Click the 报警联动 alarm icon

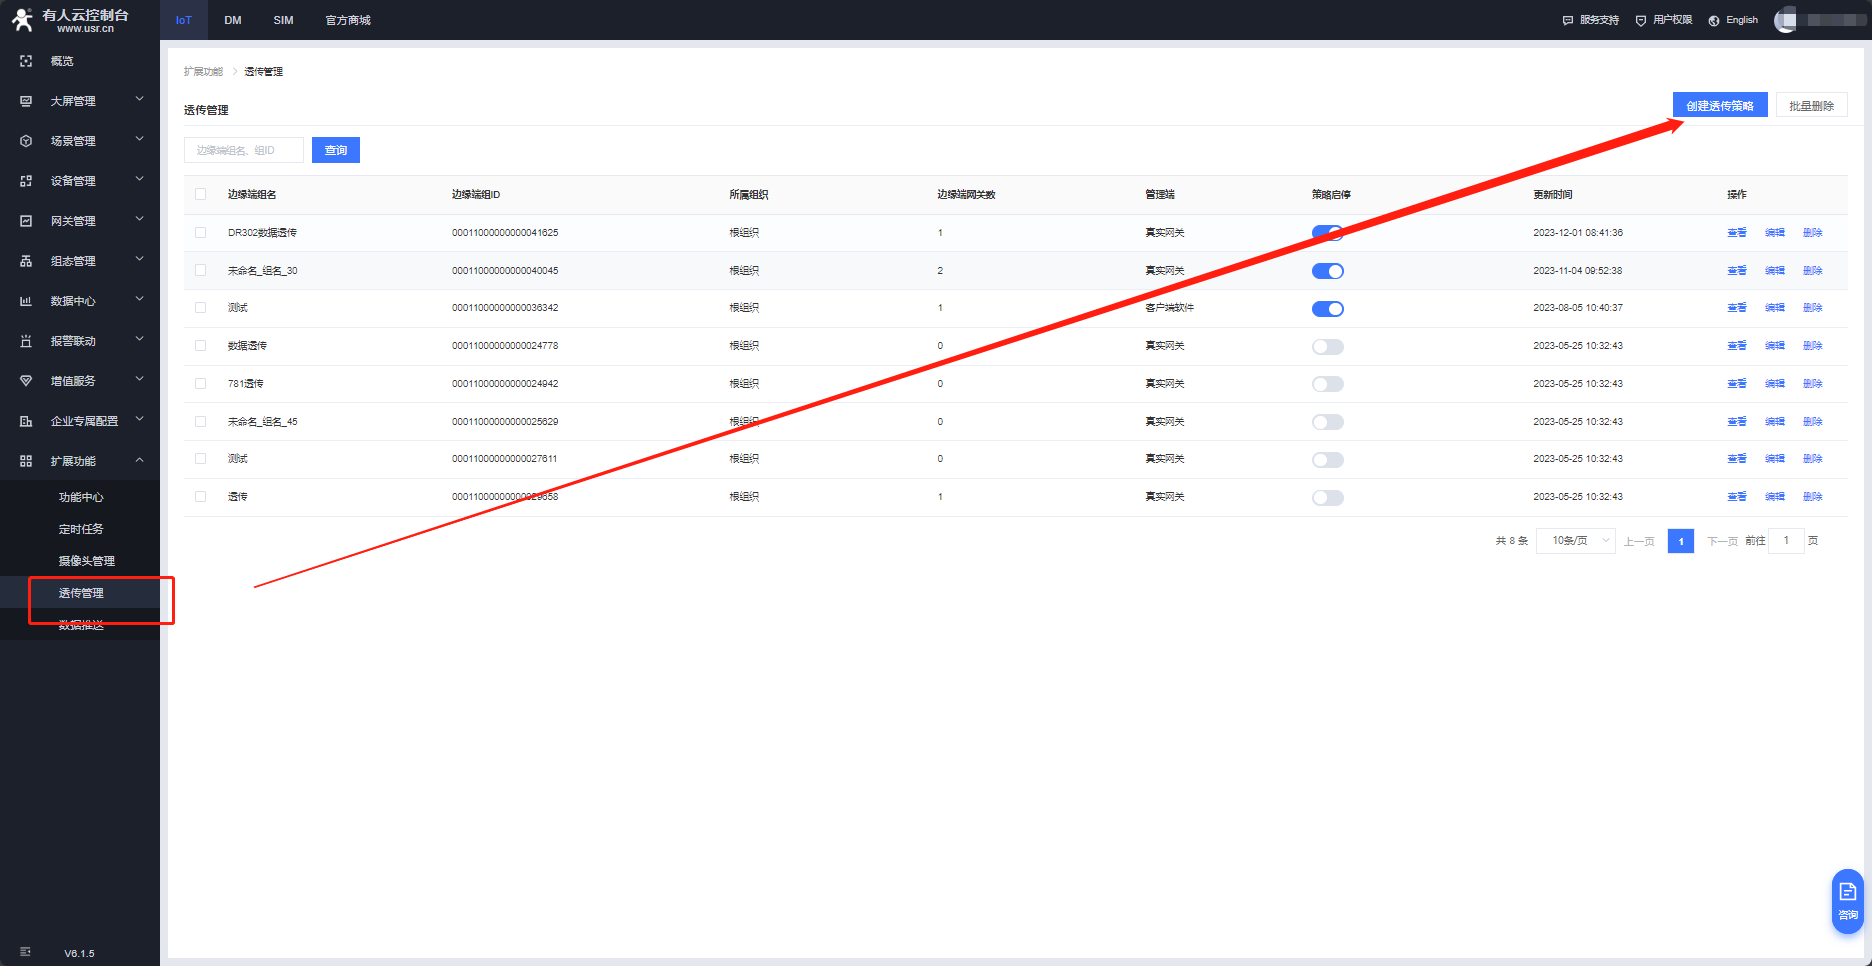point(26,341)
